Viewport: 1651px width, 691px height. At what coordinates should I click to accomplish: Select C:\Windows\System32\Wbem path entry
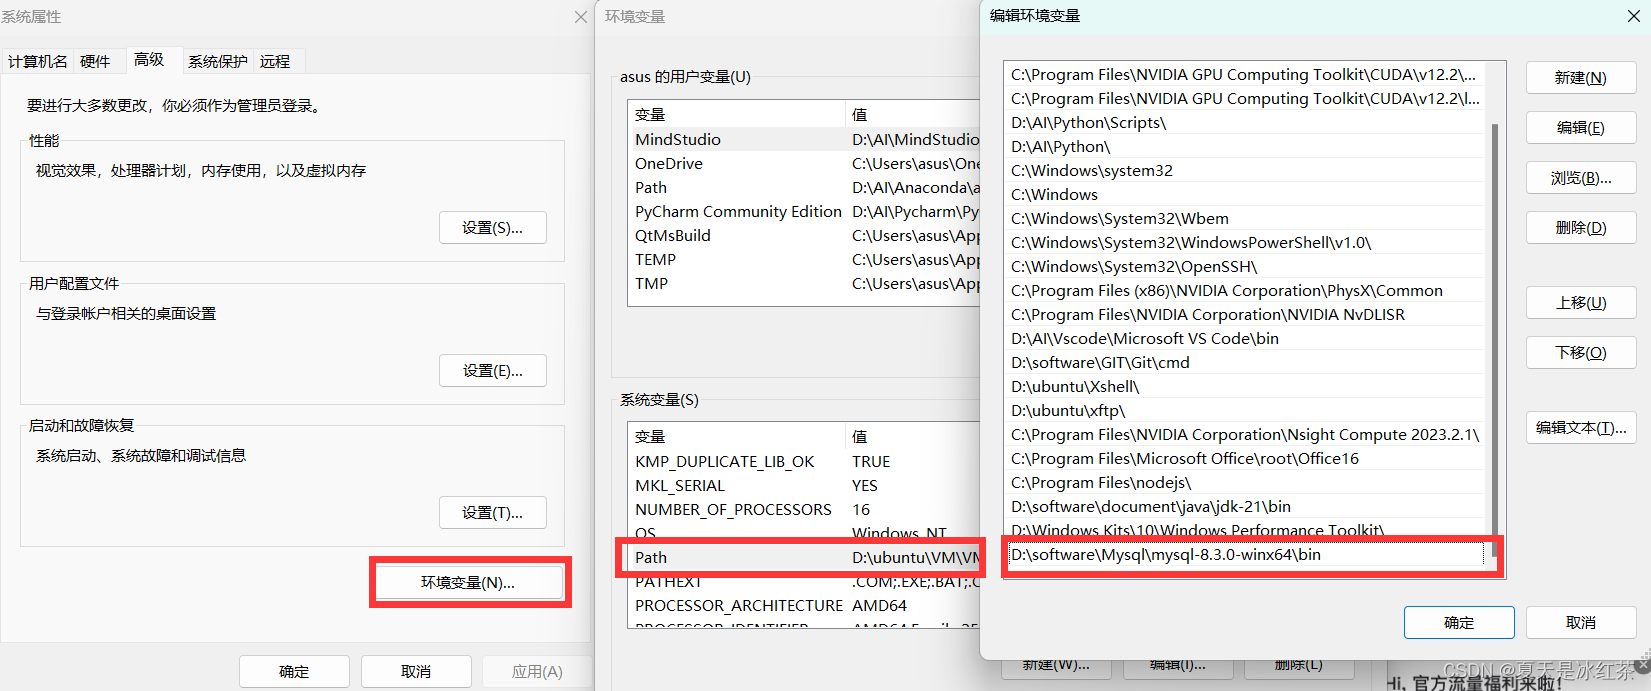pos(1246,218)
